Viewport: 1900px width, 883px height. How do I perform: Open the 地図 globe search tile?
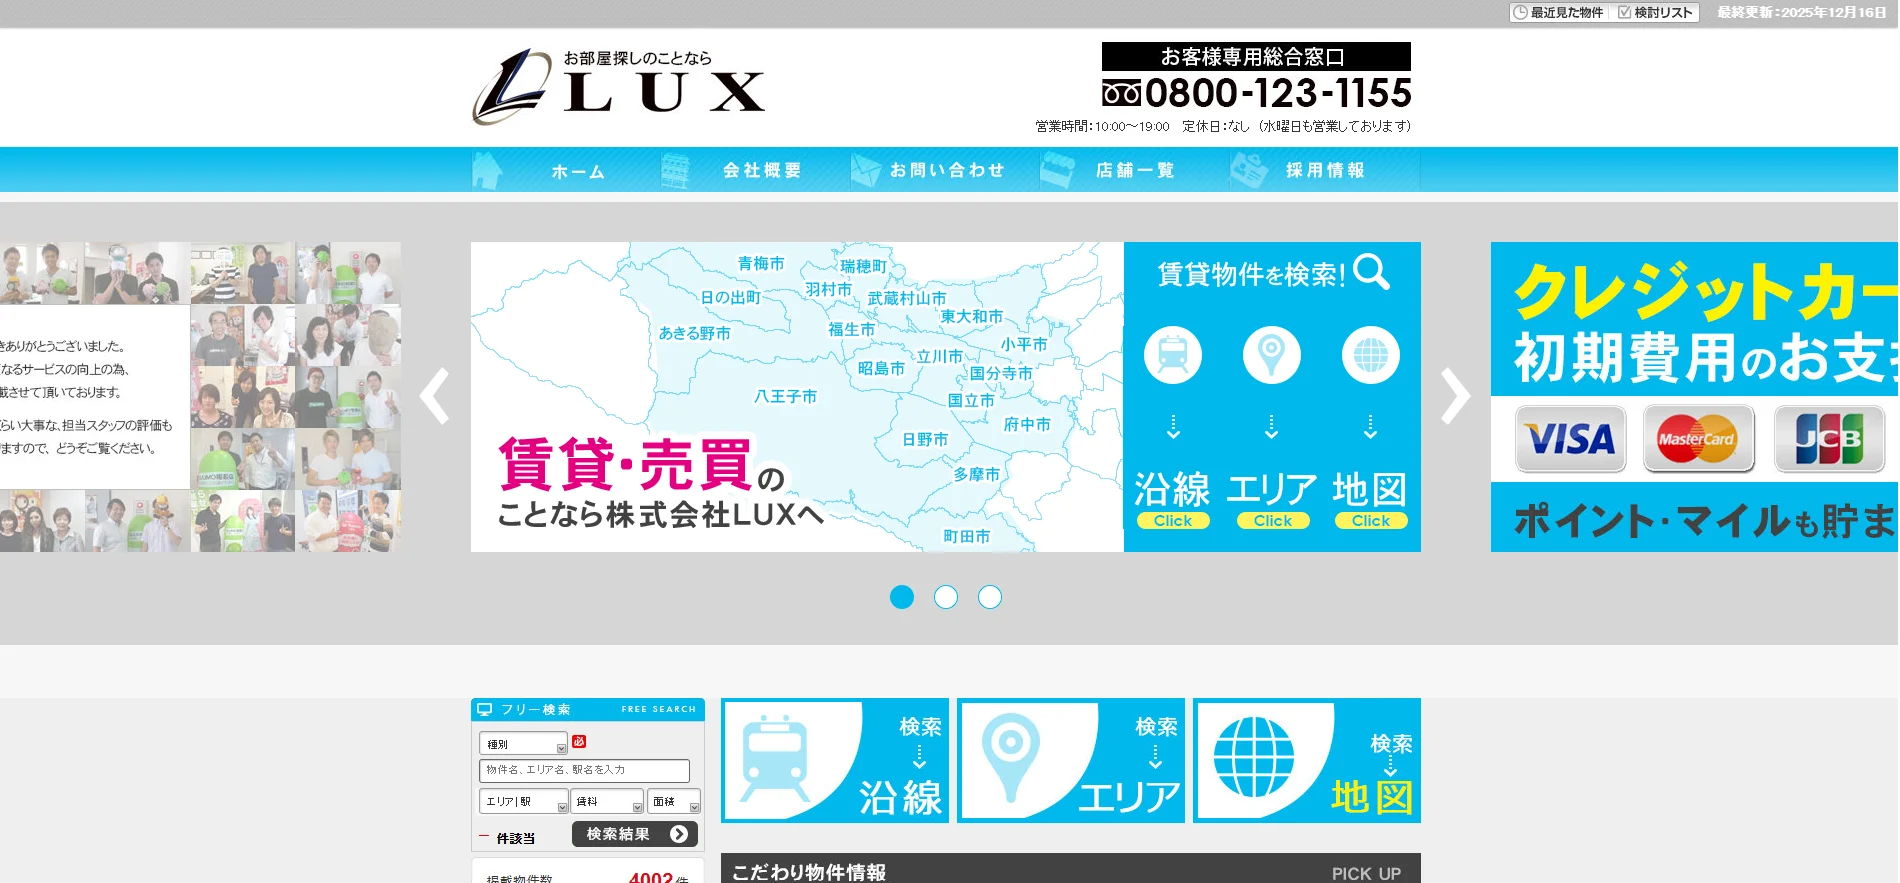[1307, 761]
